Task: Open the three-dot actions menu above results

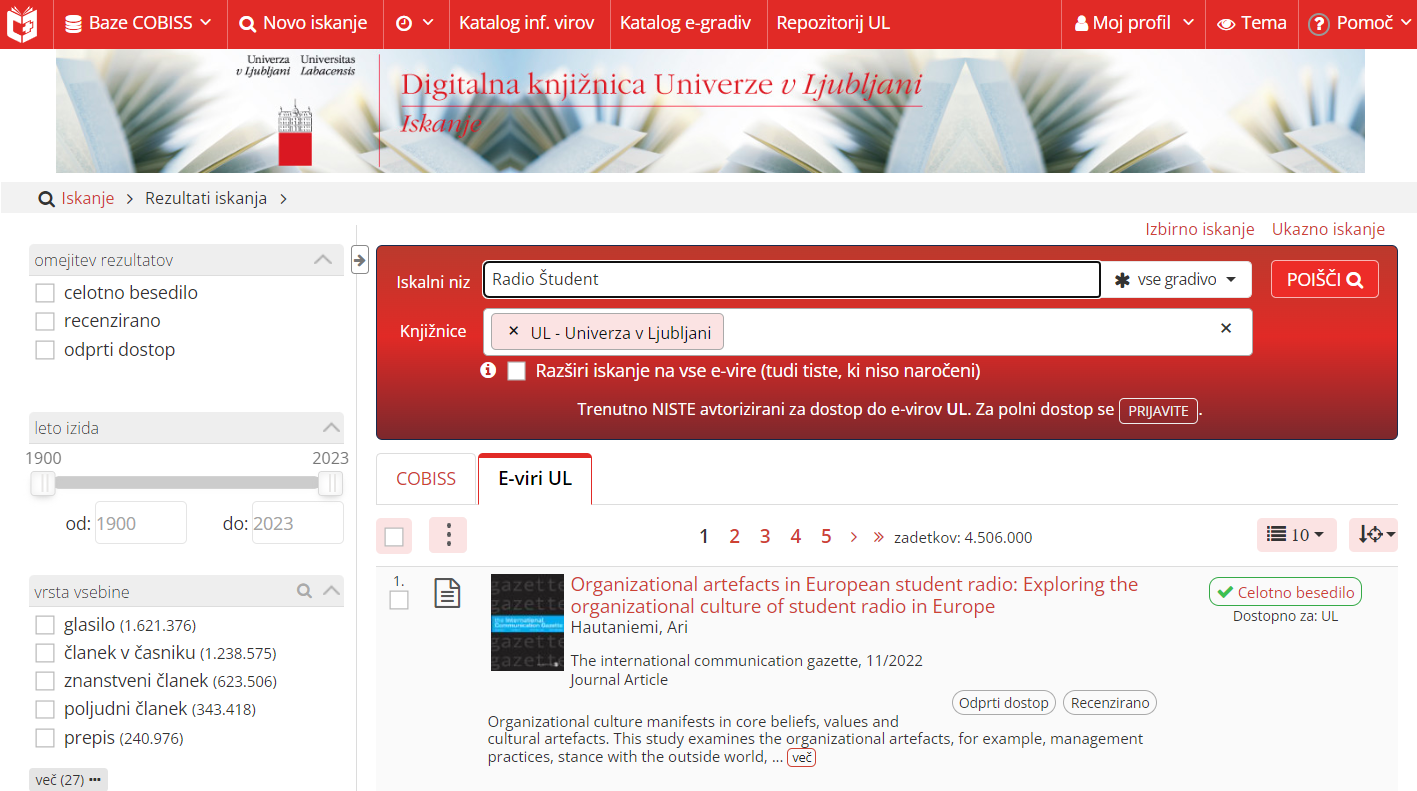Action: (448, 536)
